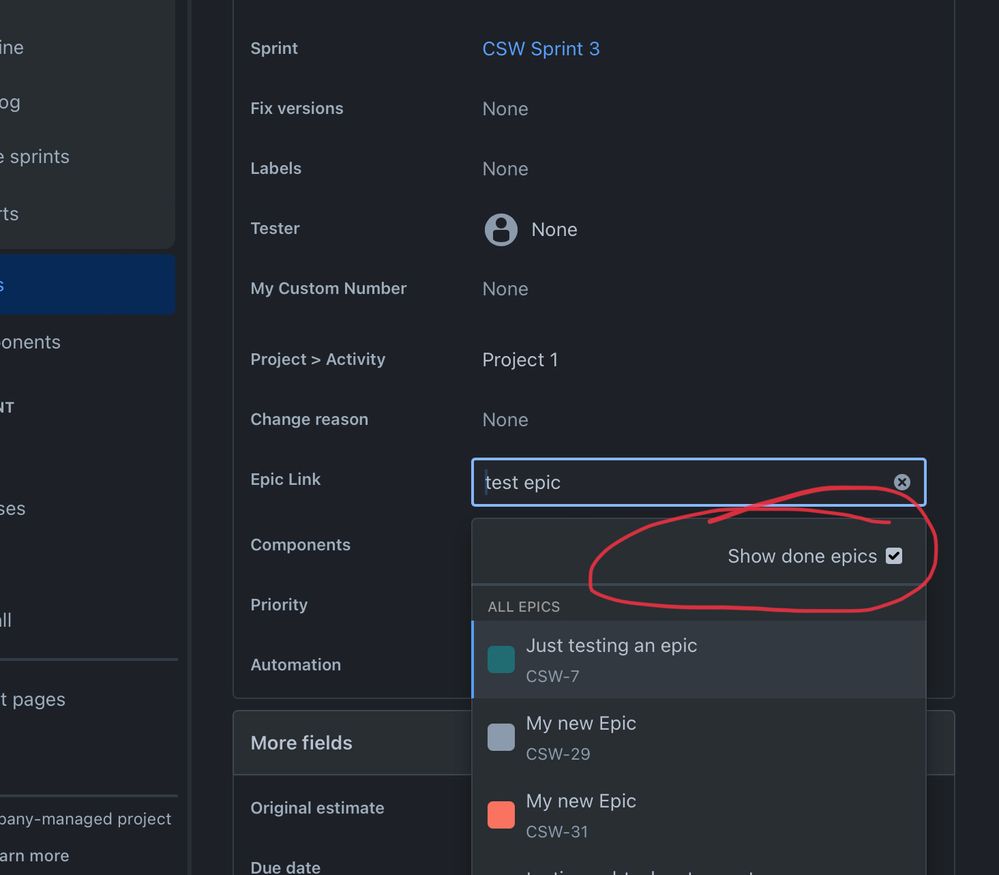This screenshot has width=999, height=875.
Task: Edit the Labels None value
Action: click(x=505, y=169)
